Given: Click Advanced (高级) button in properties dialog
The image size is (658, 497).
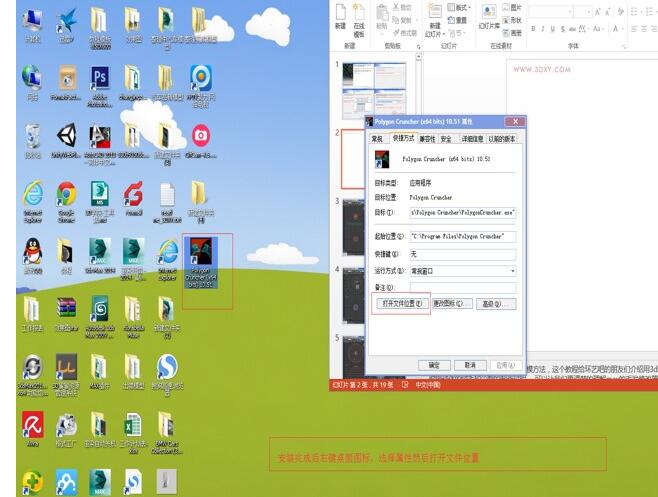Looking at the screenshot, I should pos(496,303).
